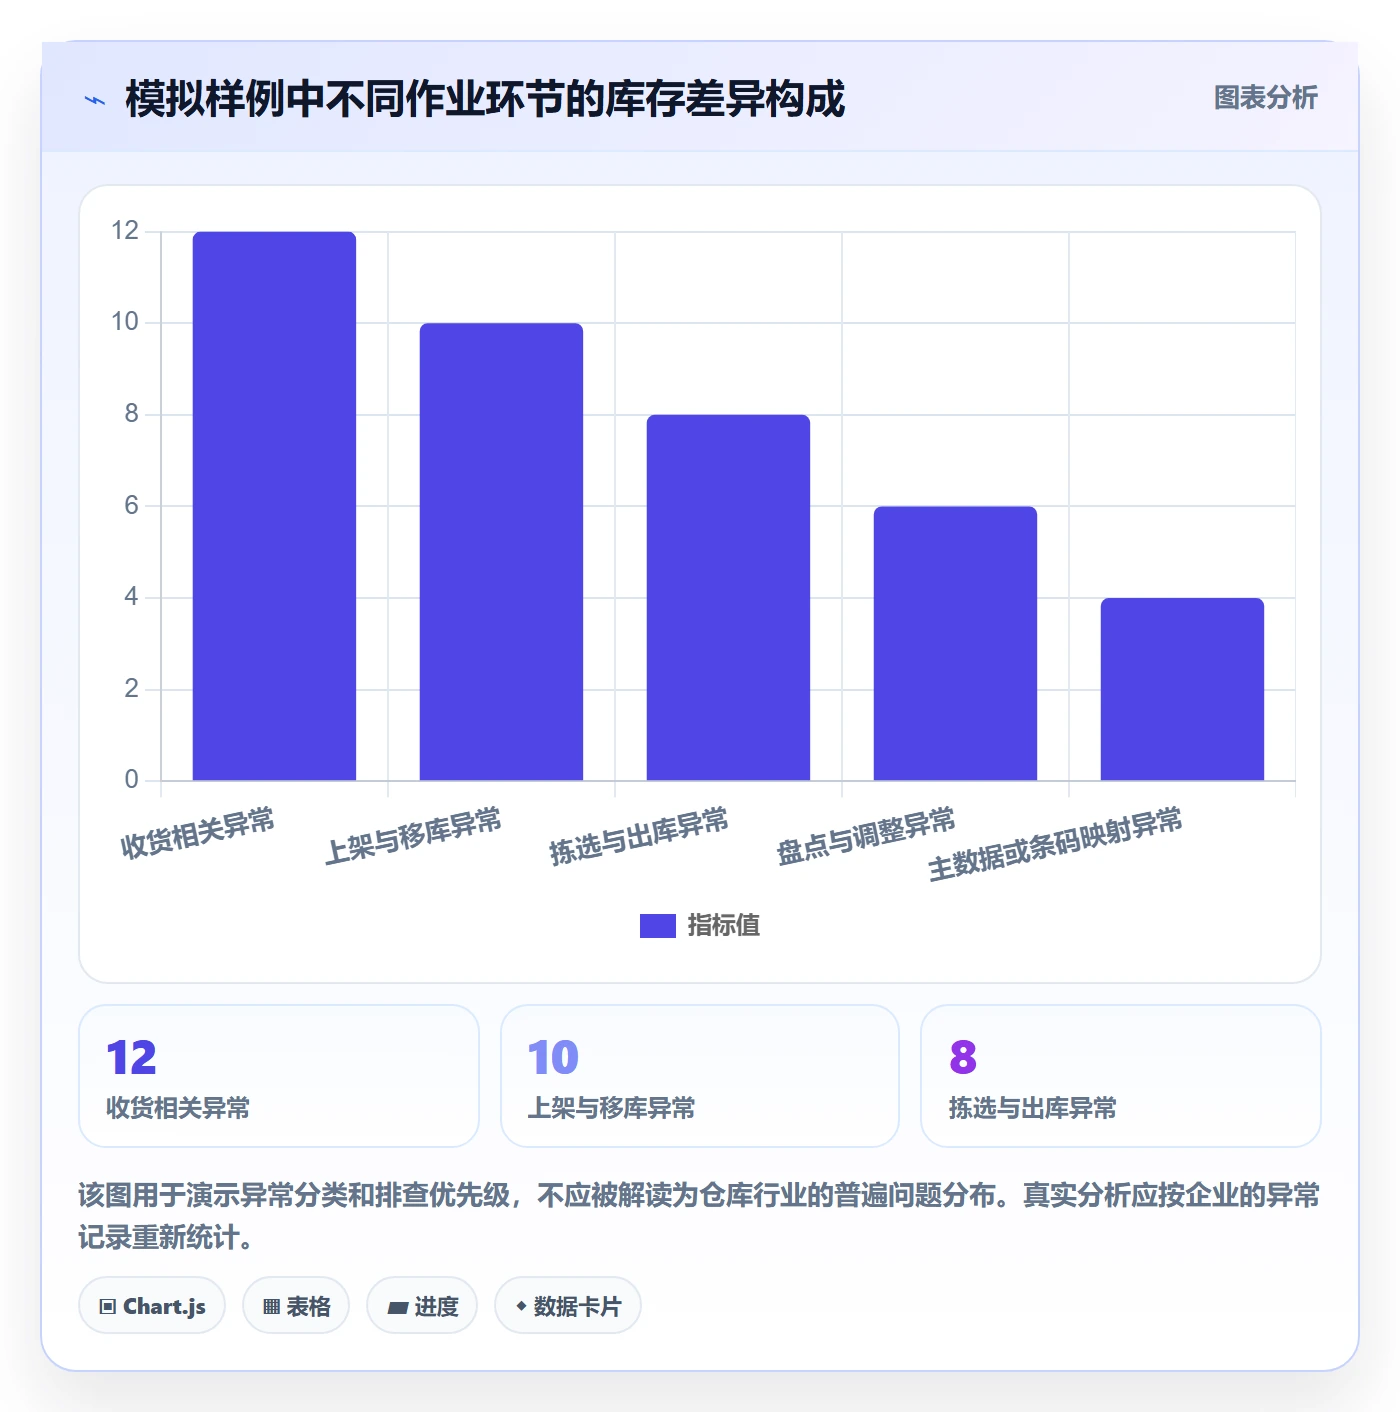1400x1412 pixels.
Task: Click the grid icon in 表格 chip
Action: 271,1307
